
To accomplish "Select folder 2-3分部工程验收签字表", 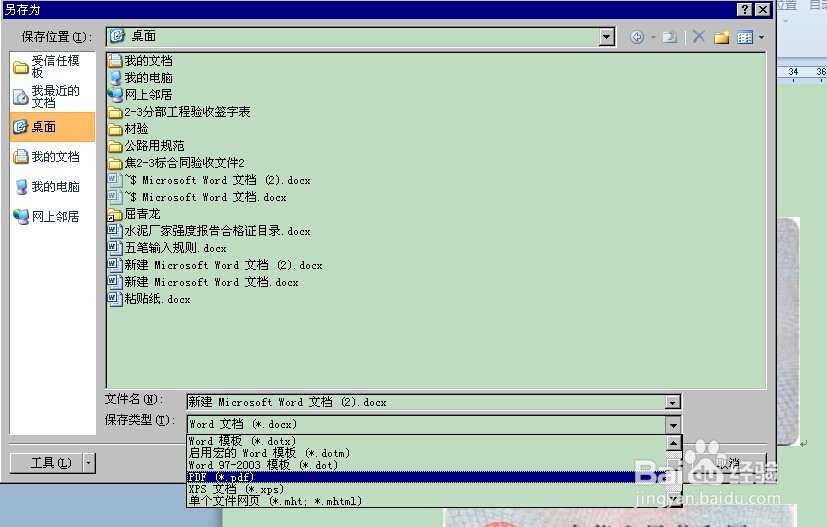I will click(x=179, y=112).
